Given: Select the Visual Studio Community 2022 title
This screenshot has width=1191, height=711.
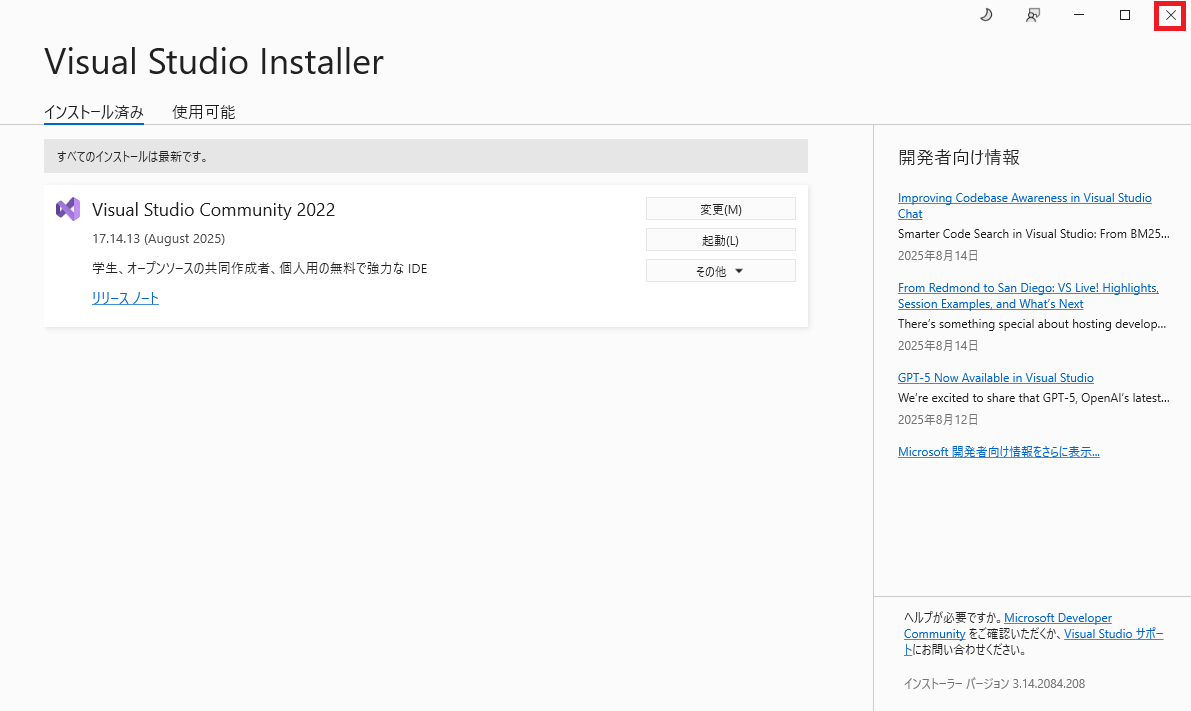Looking at the screenshot, I should [213, 210].
